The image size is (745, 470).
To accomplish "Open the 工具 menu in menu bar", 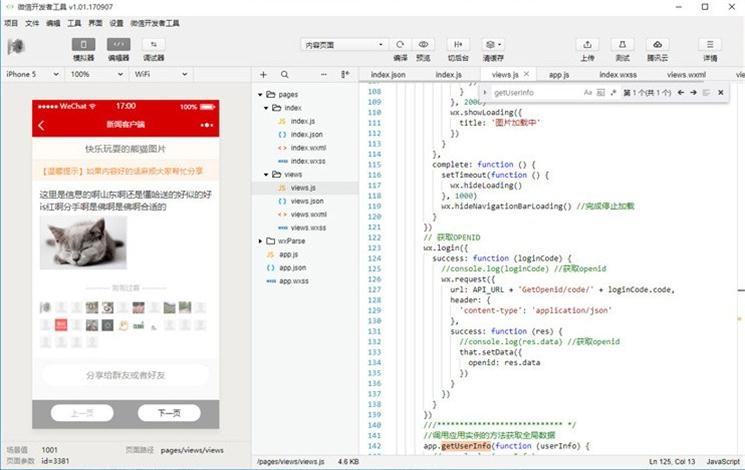I will click(x=74, y=21).
